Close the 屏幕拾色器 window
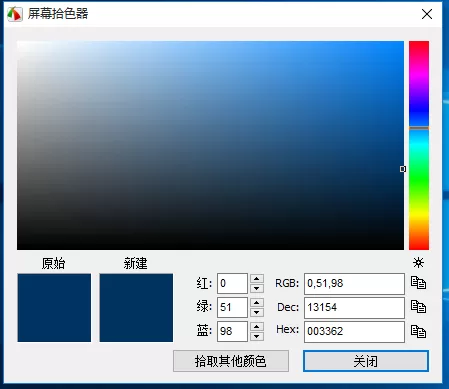The image size is (449, 389). pyautogui.click(x=427, y=14)
